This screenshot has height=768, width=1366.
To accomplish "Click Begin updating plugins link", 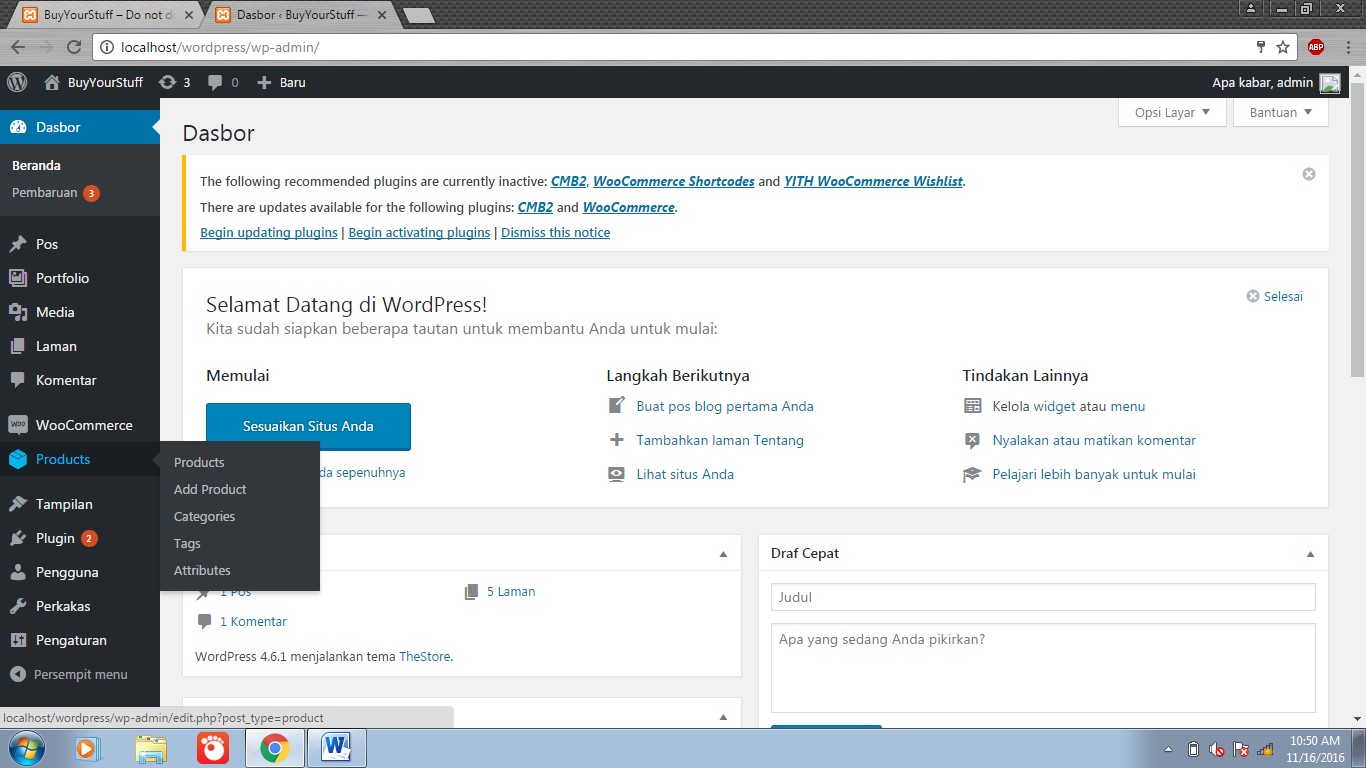I will (x=269, y=232).
